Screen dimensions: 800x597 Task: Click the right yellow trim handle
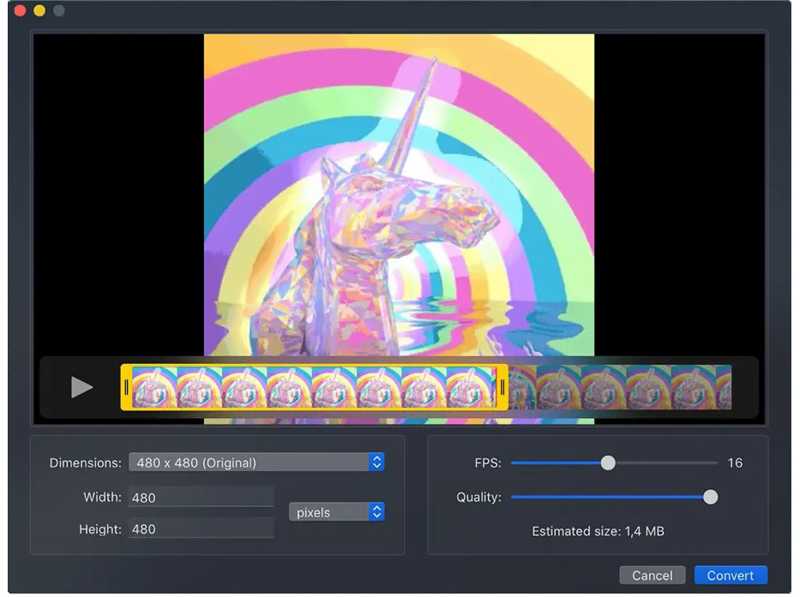[502, 387]
